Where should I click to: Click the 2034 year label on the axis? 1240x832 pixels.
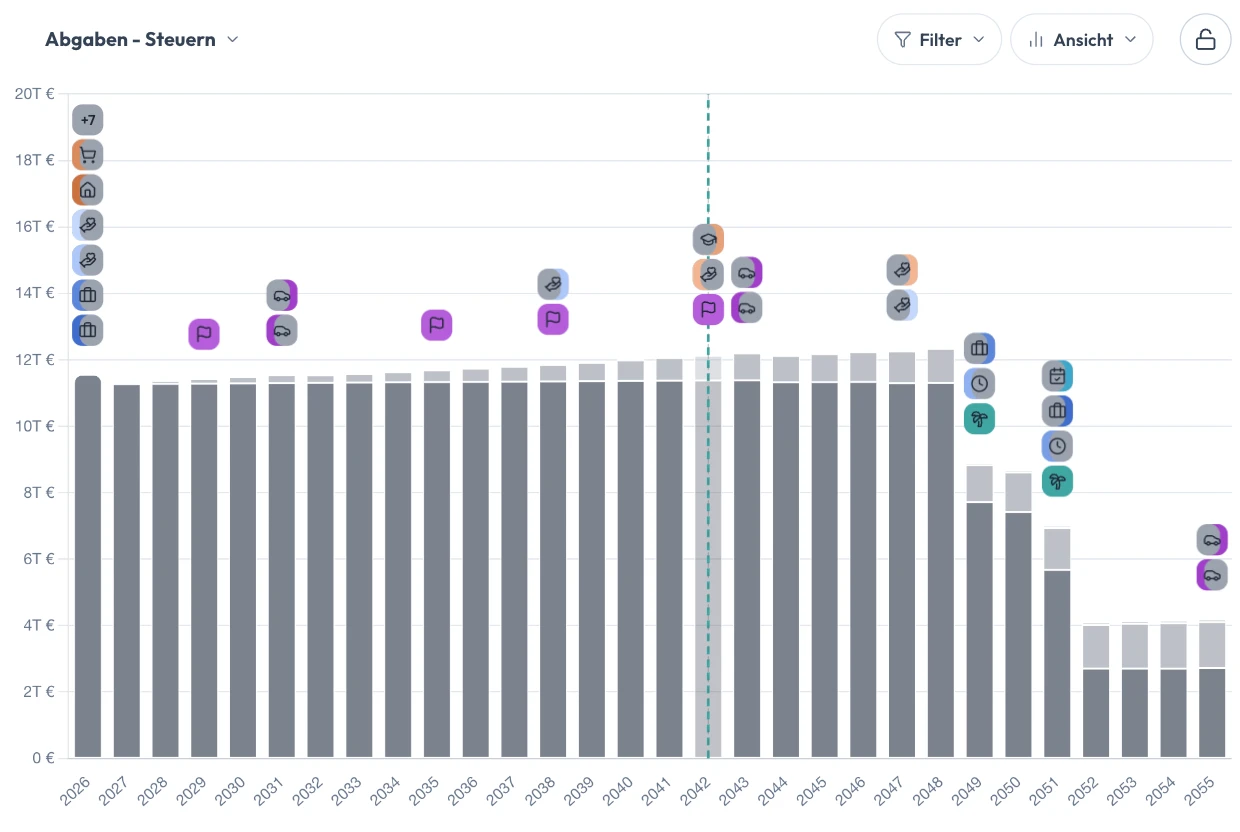coord(384,791)
